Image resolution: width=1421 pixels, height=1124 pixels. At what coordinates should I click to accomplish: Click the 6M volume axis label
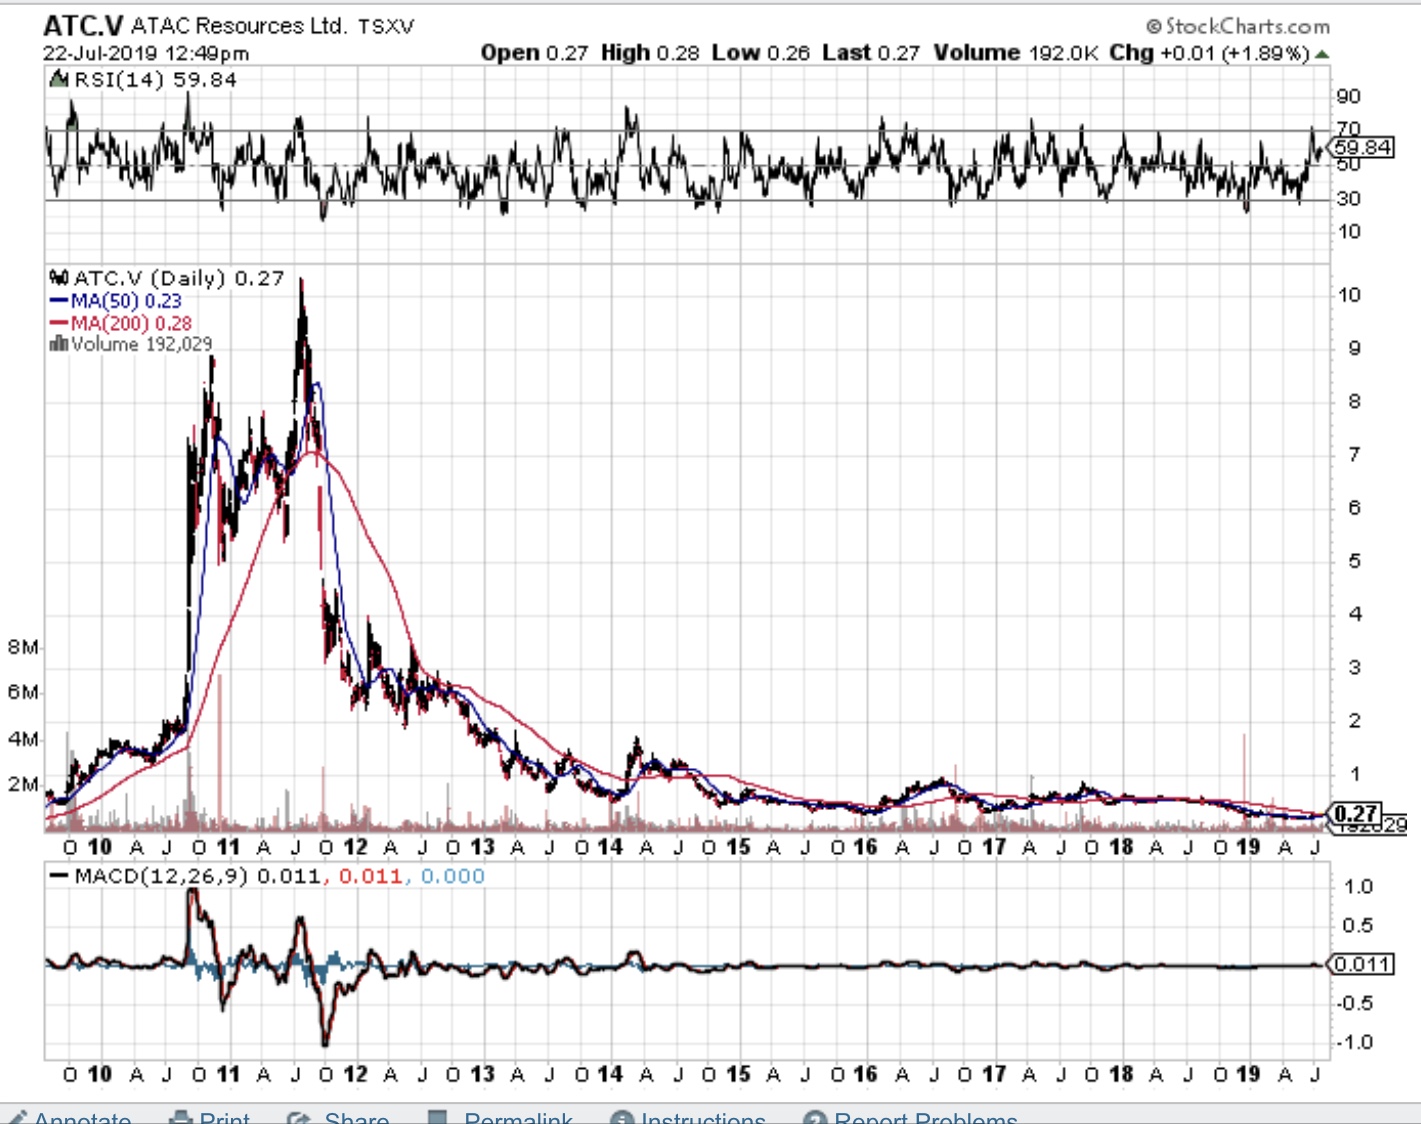pos(23,692)
